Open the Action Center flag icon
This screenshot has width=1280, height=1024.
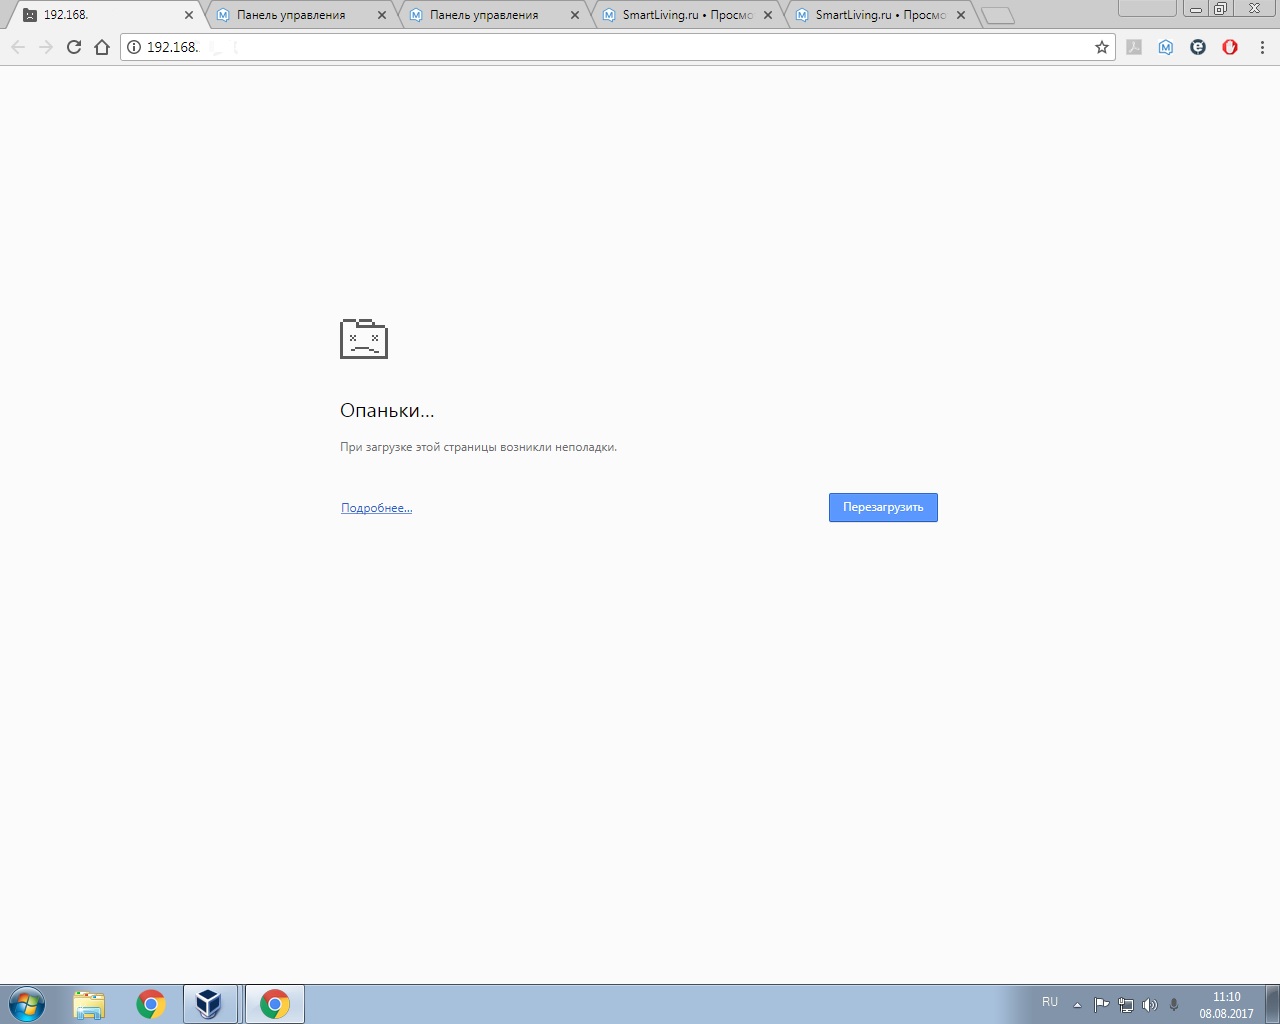click(1101, 1005)
